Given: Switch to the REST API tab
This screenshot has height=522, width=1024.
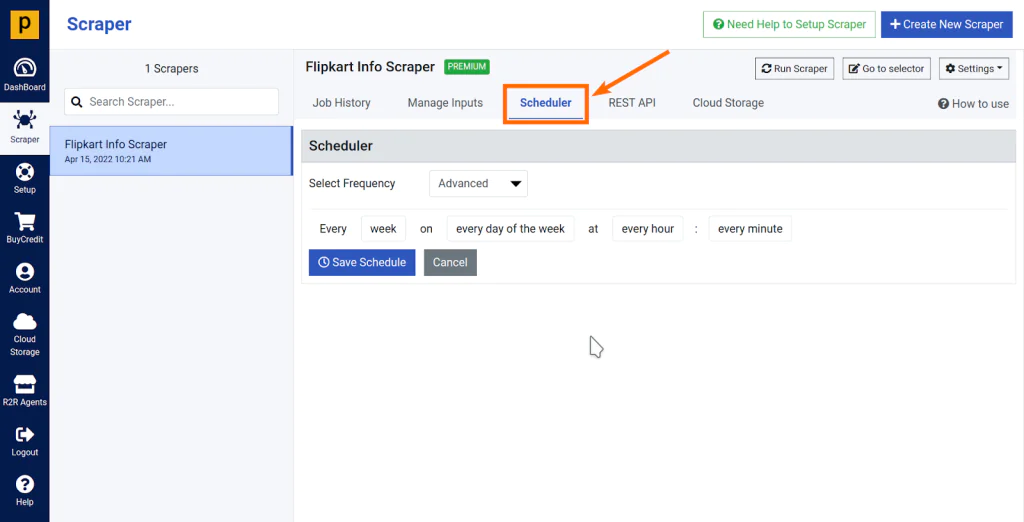Looking at the screenshot, I should coord(632,103).
